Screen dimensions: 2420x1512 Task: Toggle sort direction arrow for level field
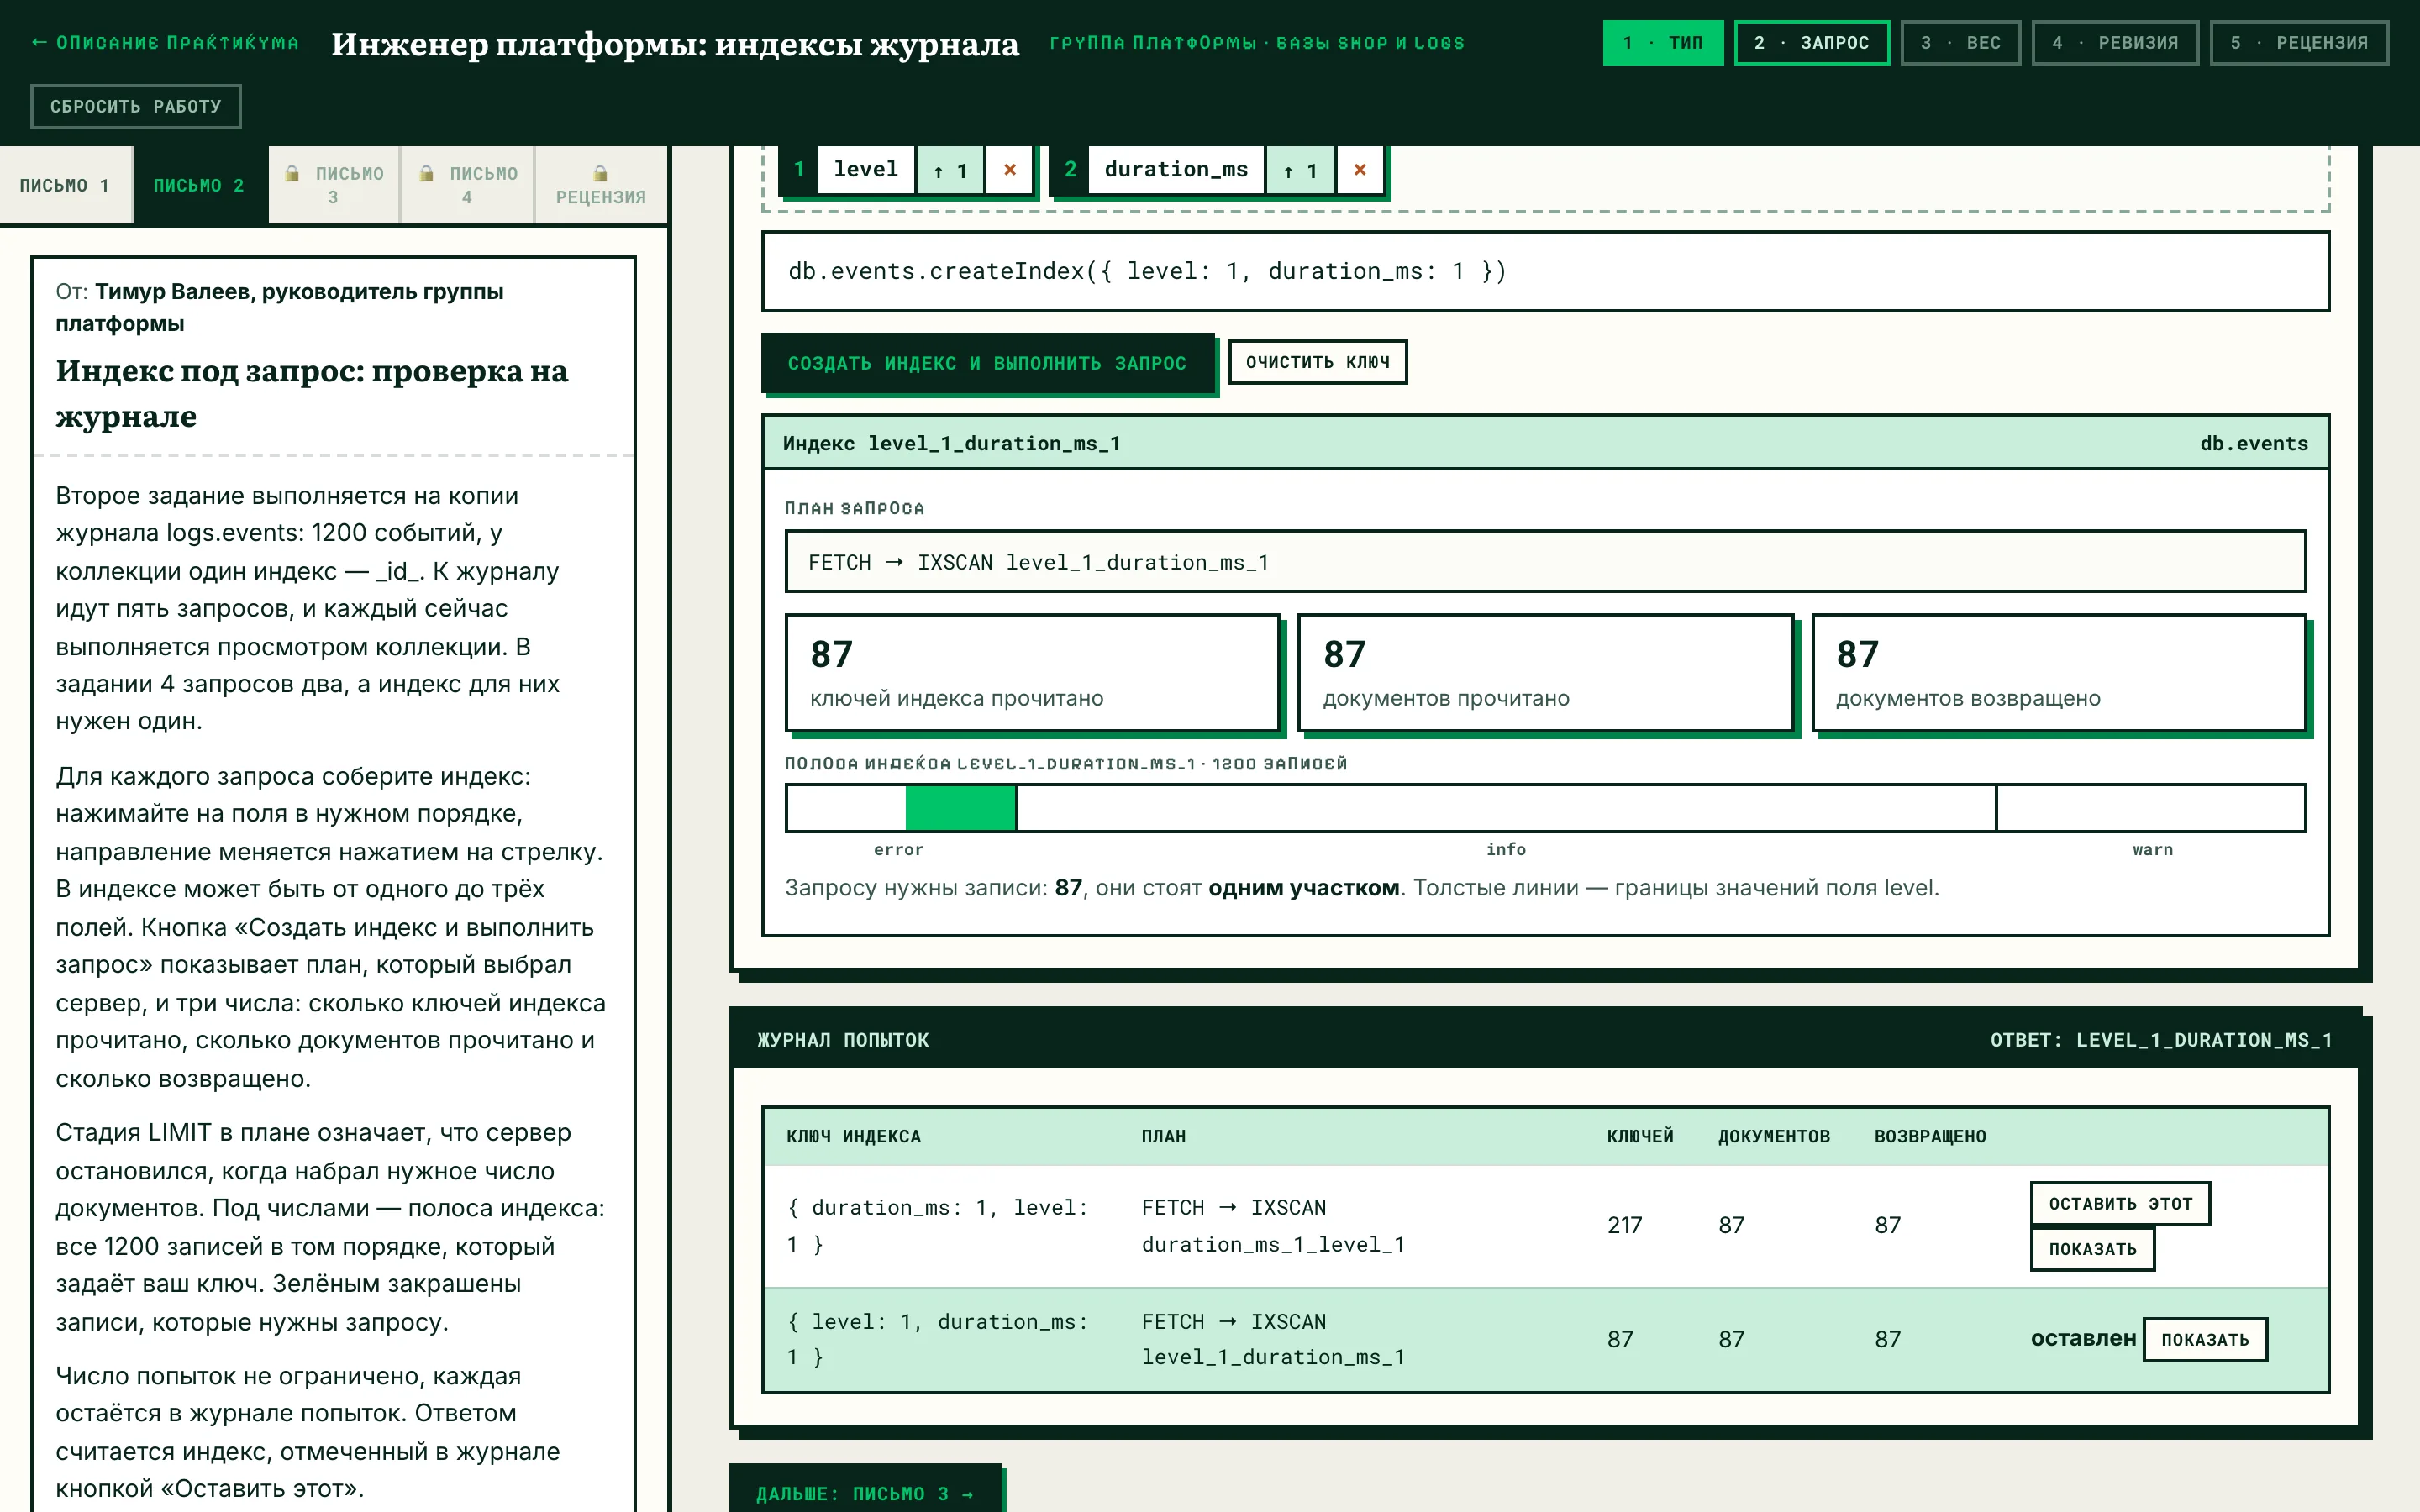click(x=951, y=170)
